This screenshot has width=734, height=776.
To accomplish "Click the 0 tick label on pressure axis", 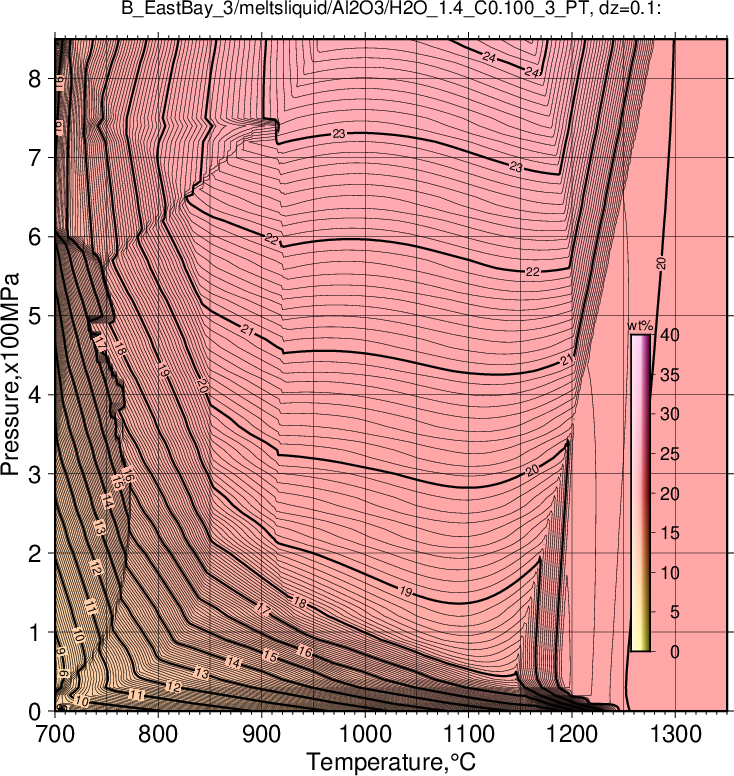I will point(35,712).
